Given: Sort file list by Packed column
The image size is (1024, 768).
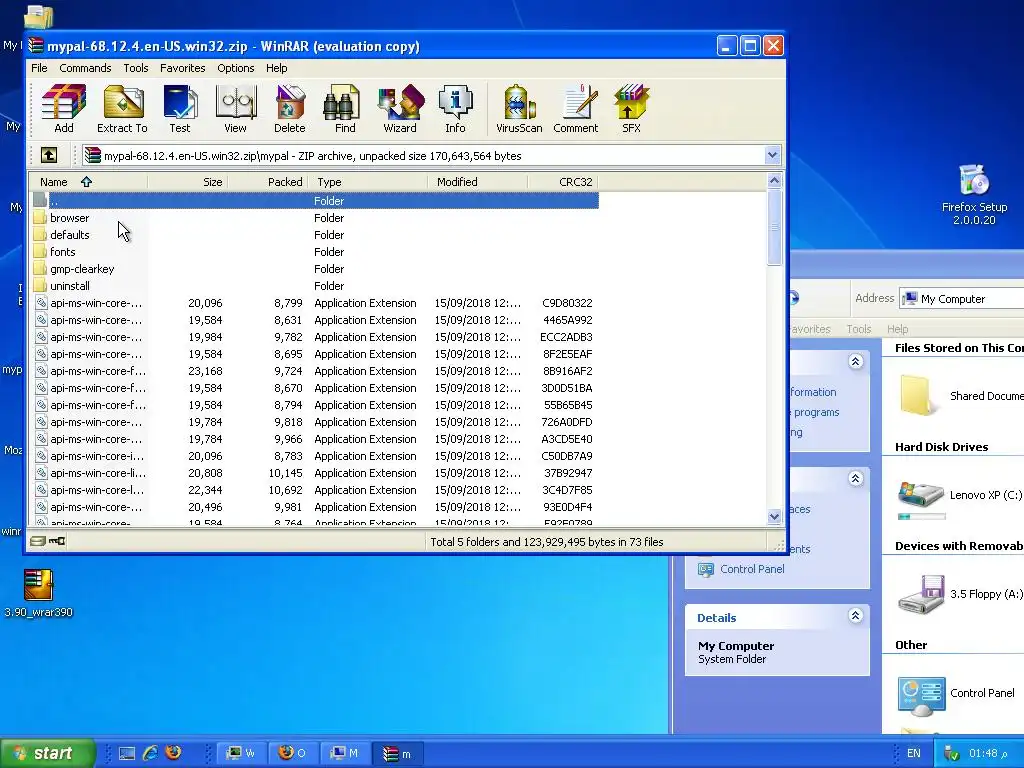Looking at the screenshot, I should tap(267, 182).
